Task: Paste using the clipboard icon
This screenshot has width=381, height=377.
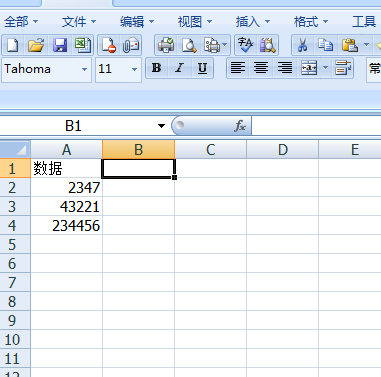Action: [x=350, y=45]
